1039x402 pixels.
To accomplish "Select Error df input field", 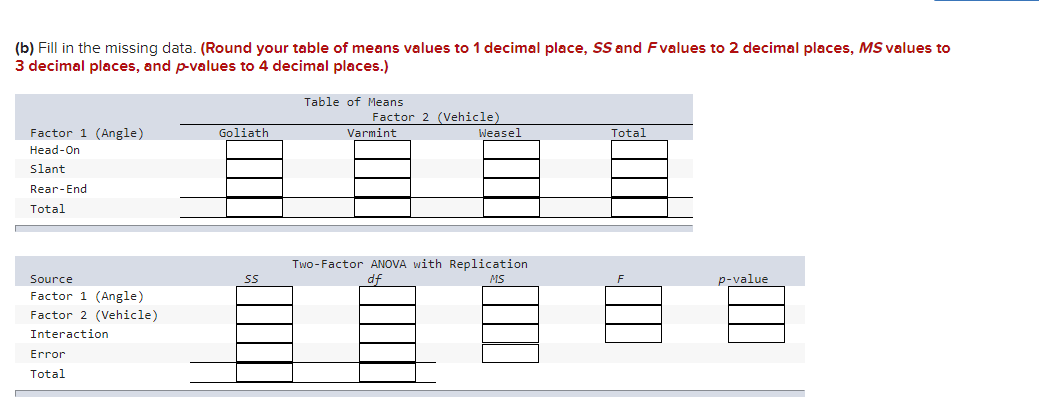I will (x=388, y=353).
